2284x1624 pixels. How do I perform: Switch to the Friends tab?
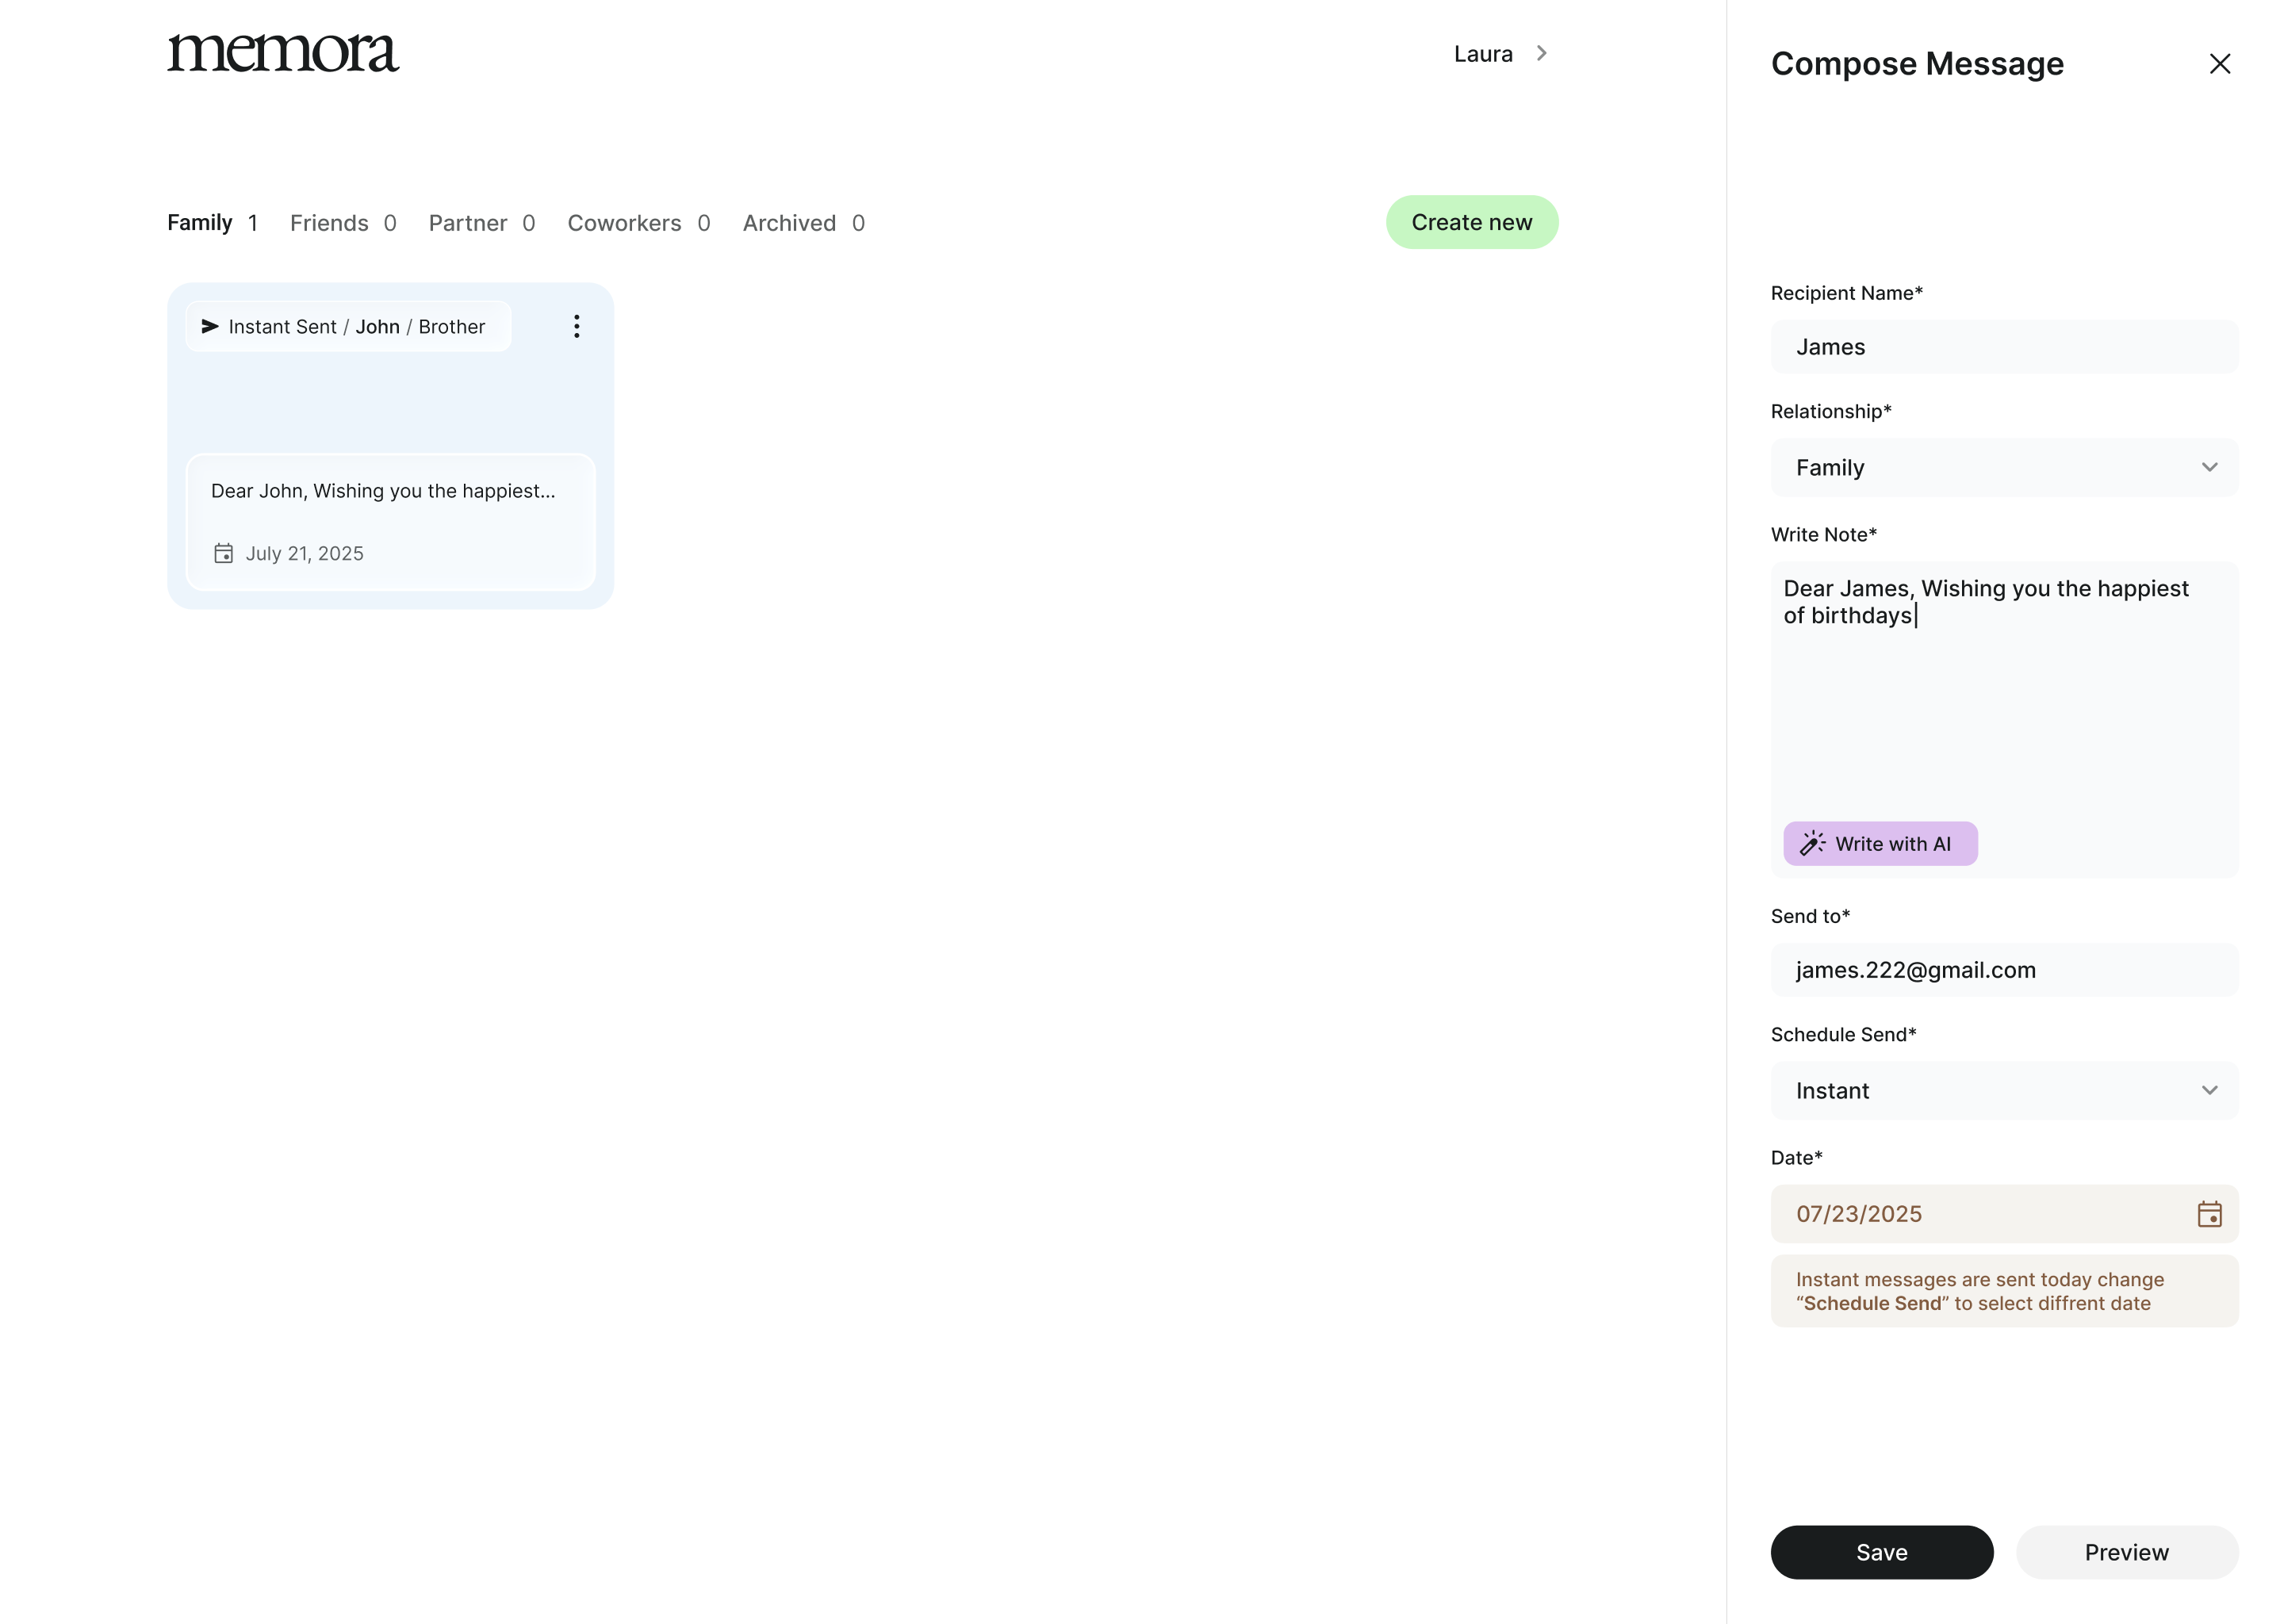[x=343, y=222]
